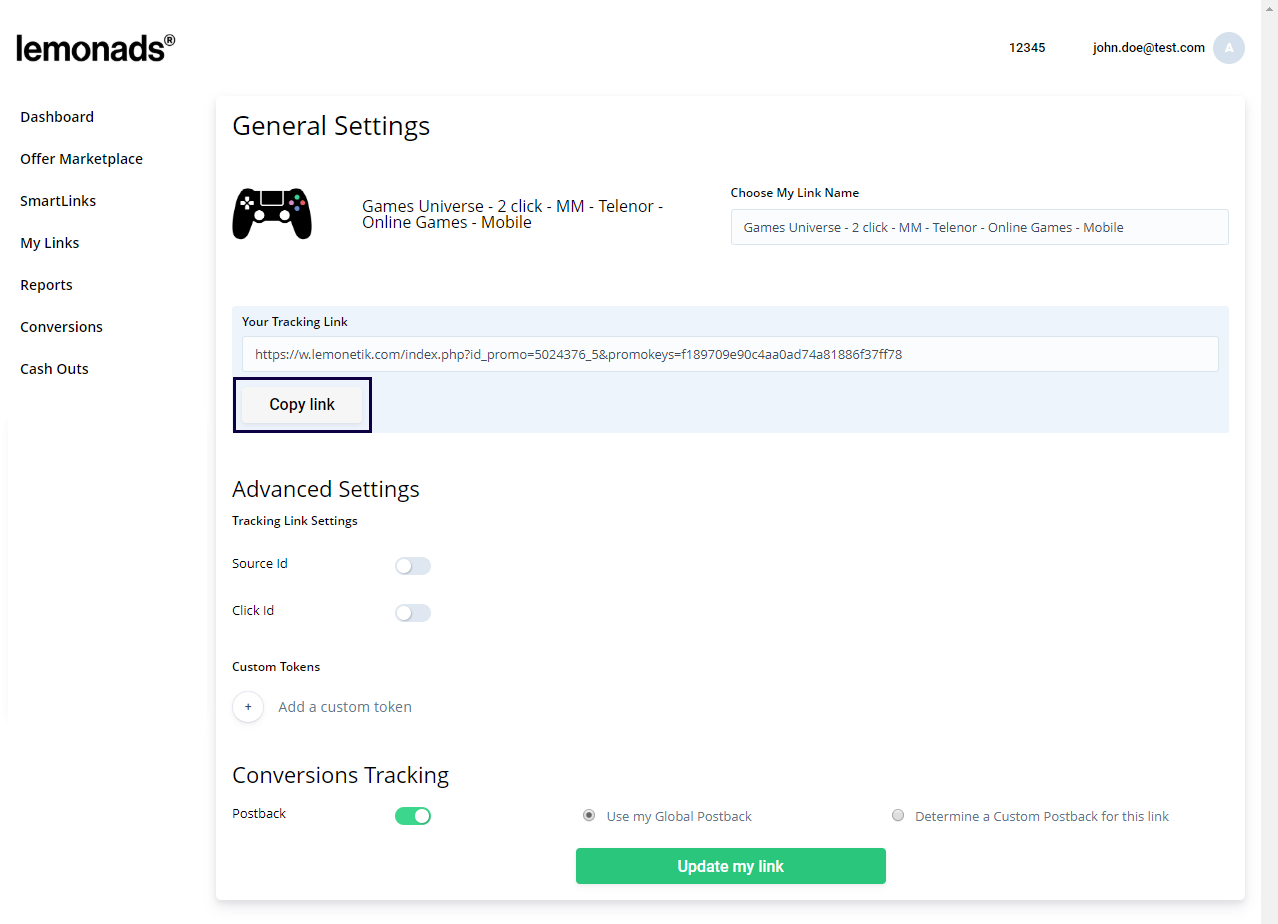The width and height of the screenshot is (1278, 924).
Task: Focus the Choose My Link Name field
Action: 979,227
